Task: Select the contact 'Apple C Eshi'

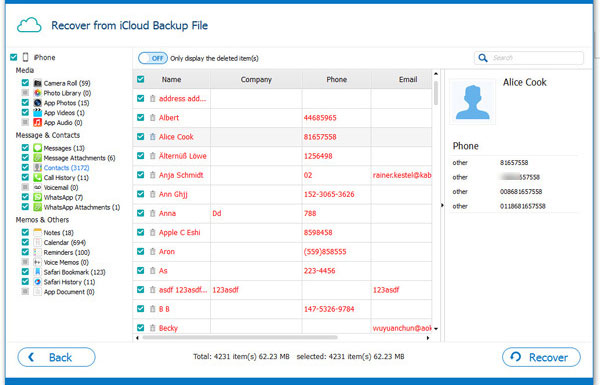Action: tap(179, 232)
